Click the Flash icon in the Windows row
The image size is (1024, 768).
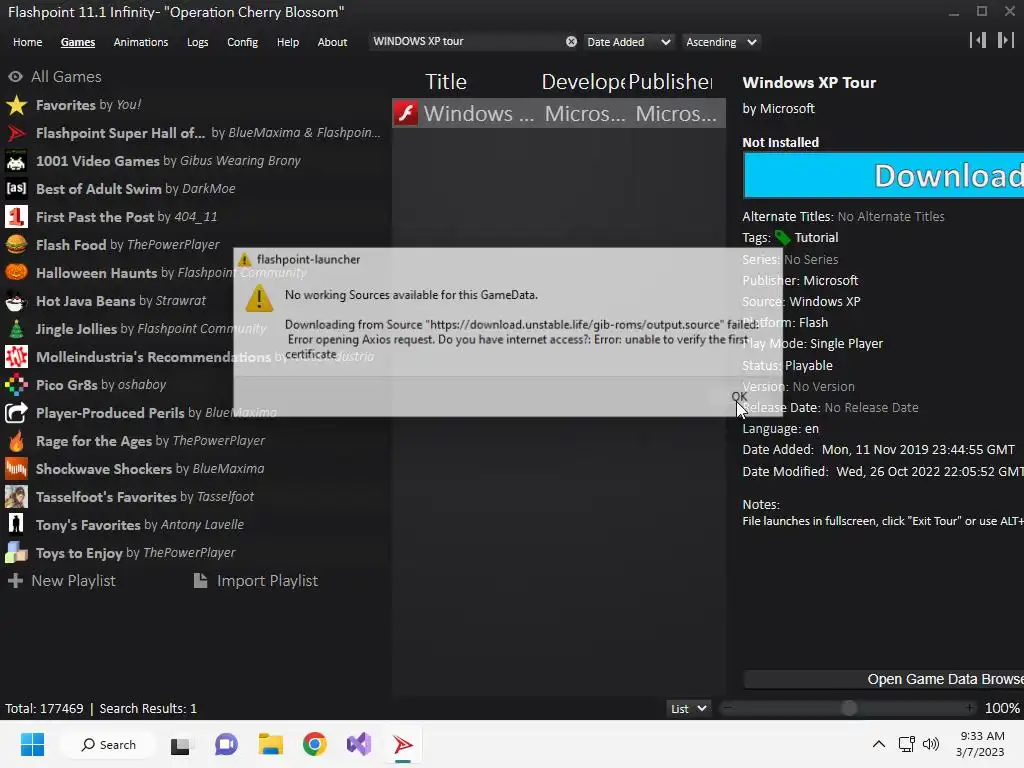(x=406, y=113)
